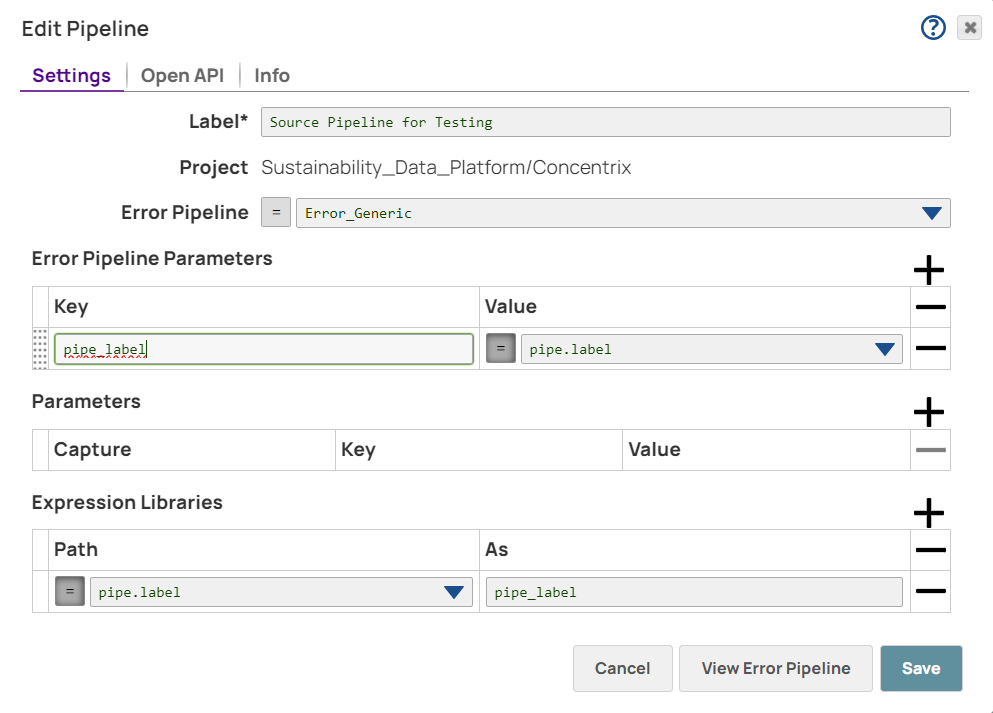This screenshot has width=993, height=713.
Task: Add a new Expression Library entry
Action: point(928,512)
